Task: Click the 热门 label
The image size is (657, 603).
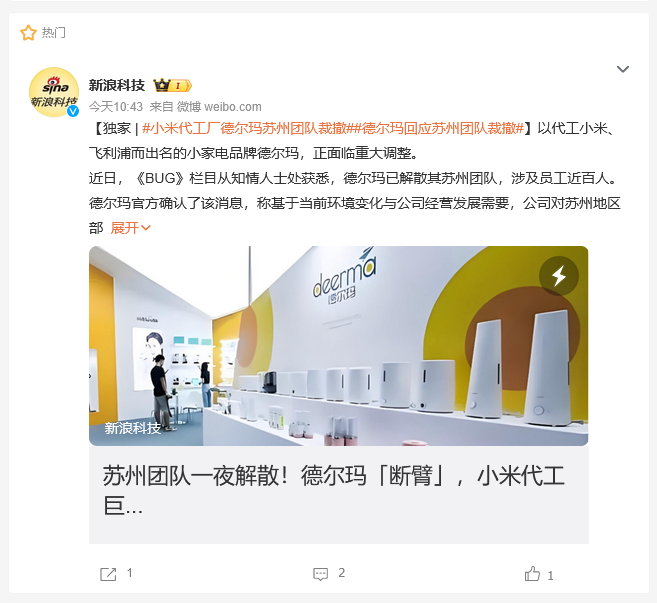Action: point(54,33)
